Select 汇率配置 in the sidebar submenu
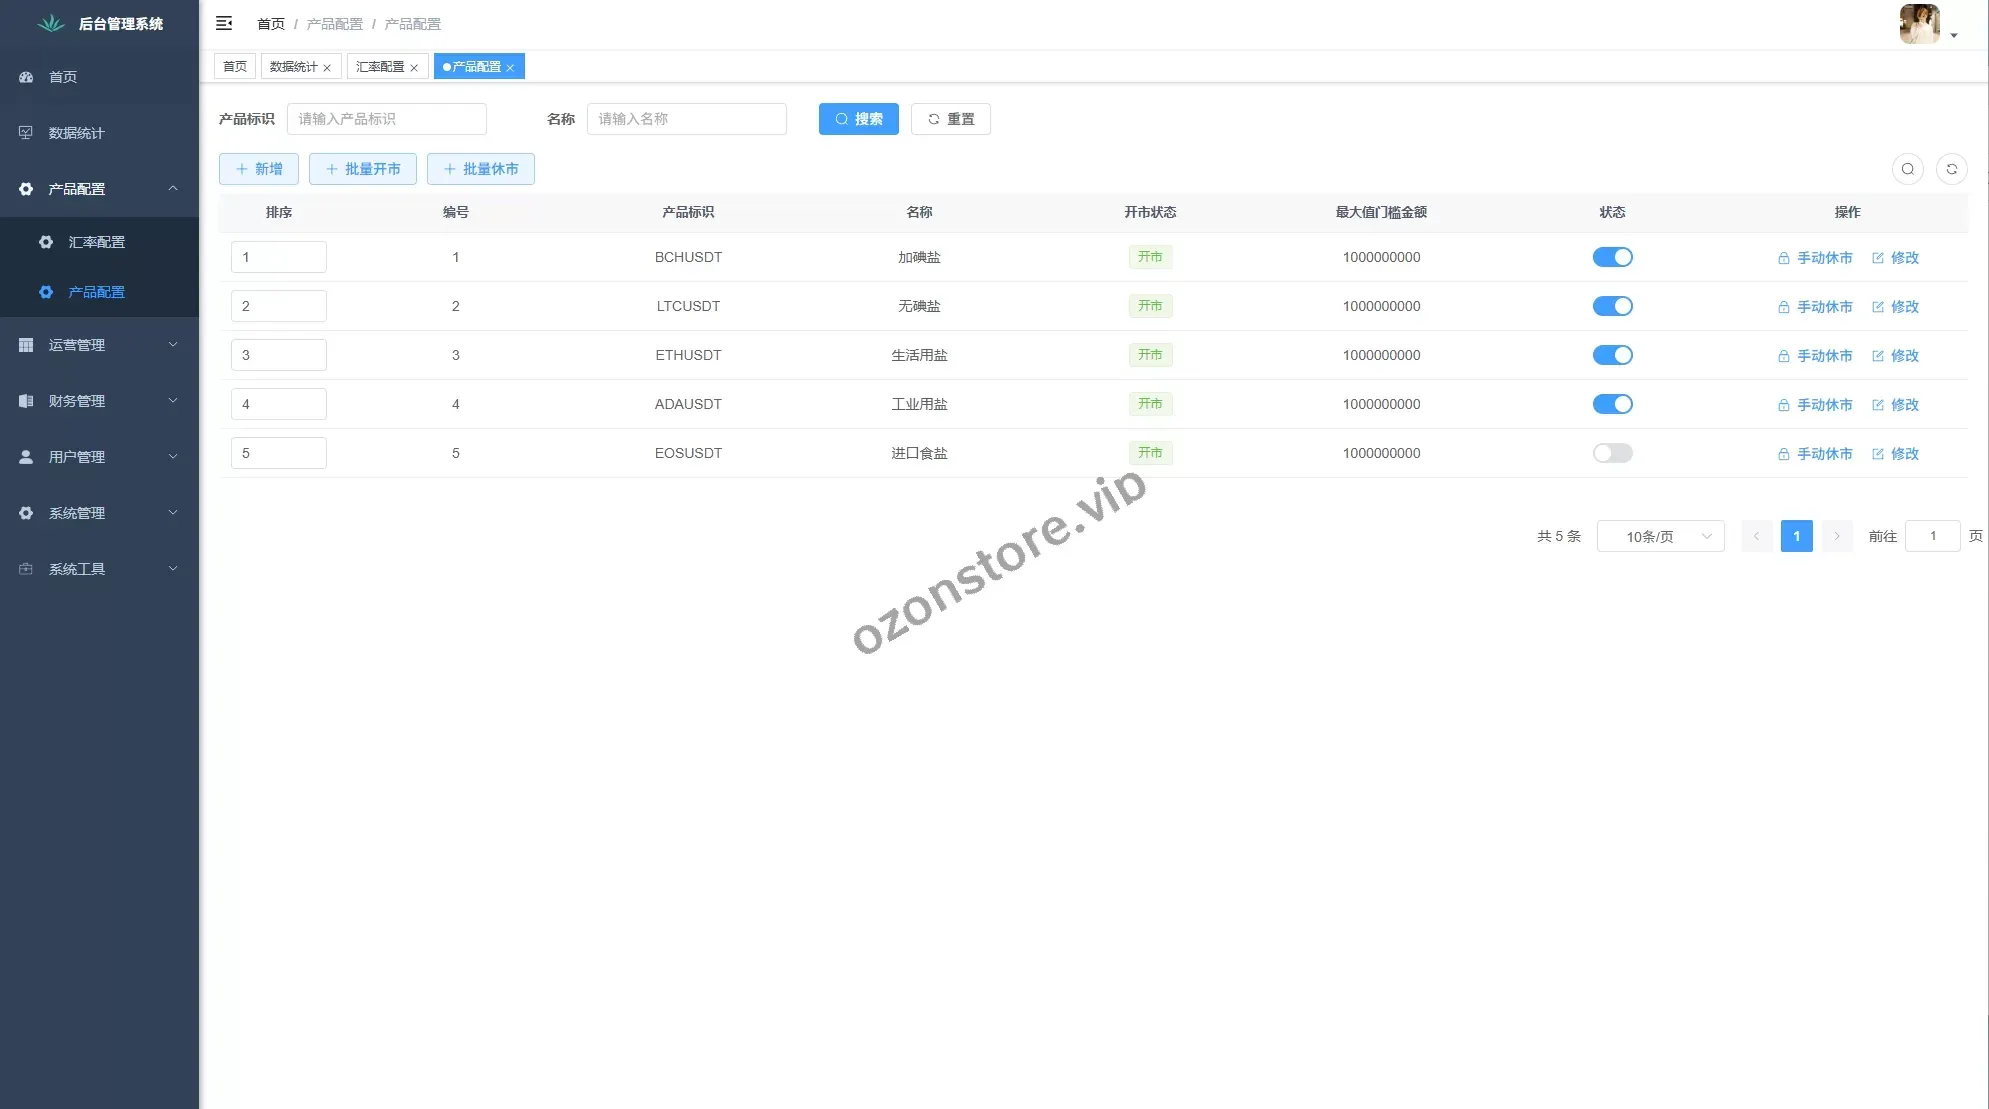Screen dimensions: 1989x1109 [x=96, y=242]
